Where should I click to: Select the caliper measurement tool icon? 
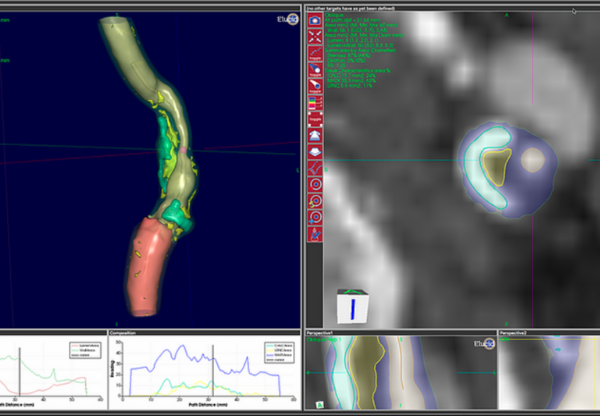pos(315,234)
